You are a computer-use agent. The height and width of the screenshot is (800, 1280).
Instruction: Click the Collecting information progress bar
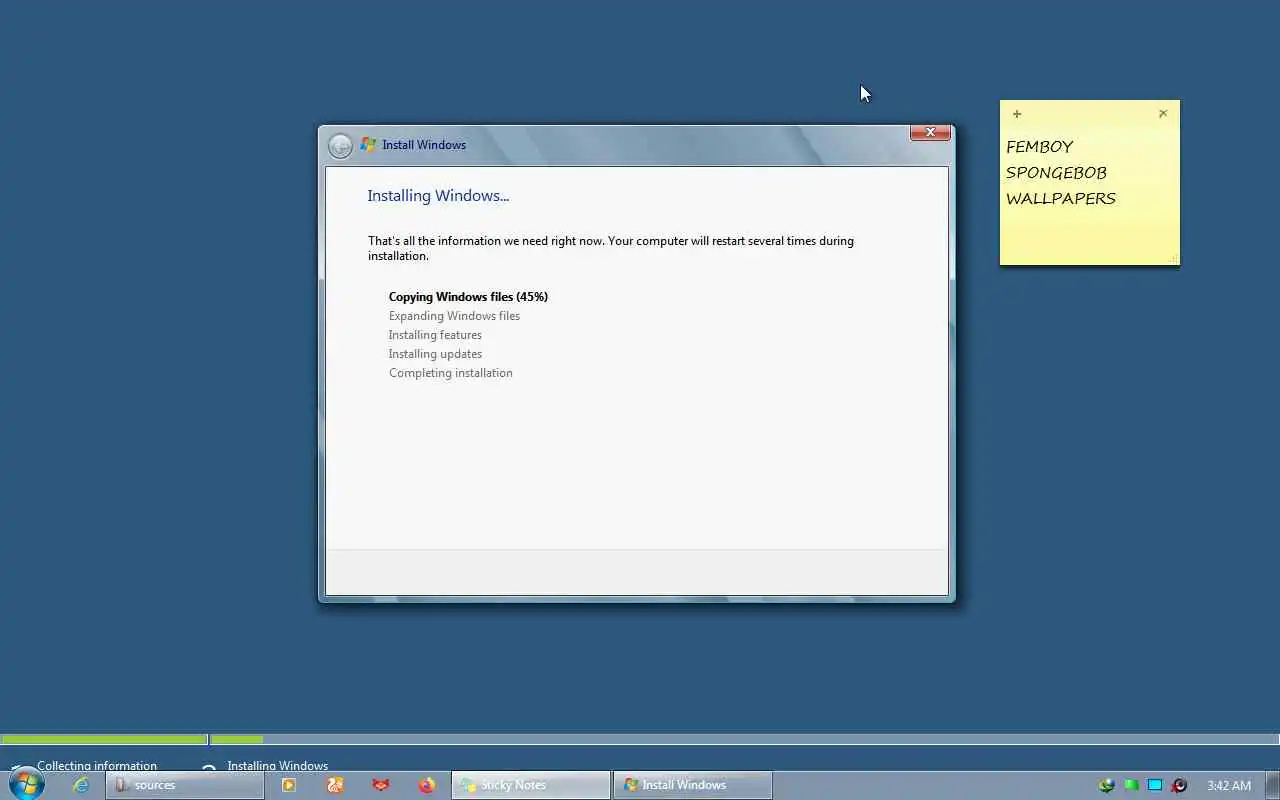tap(104, 740)
